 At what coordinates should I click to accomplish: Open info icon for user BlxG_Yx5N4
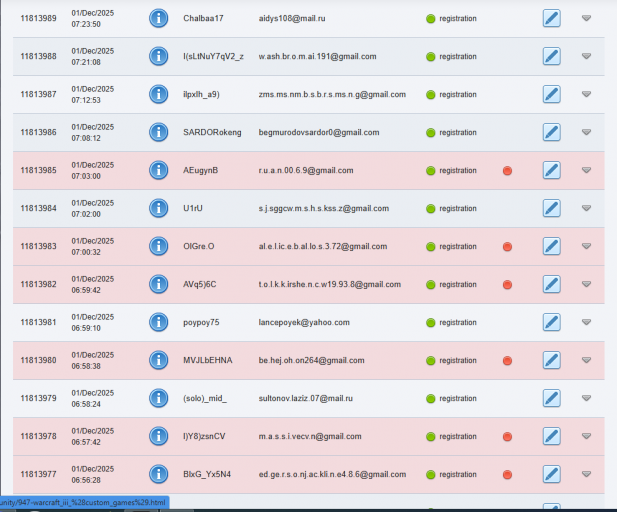(159, 474)
